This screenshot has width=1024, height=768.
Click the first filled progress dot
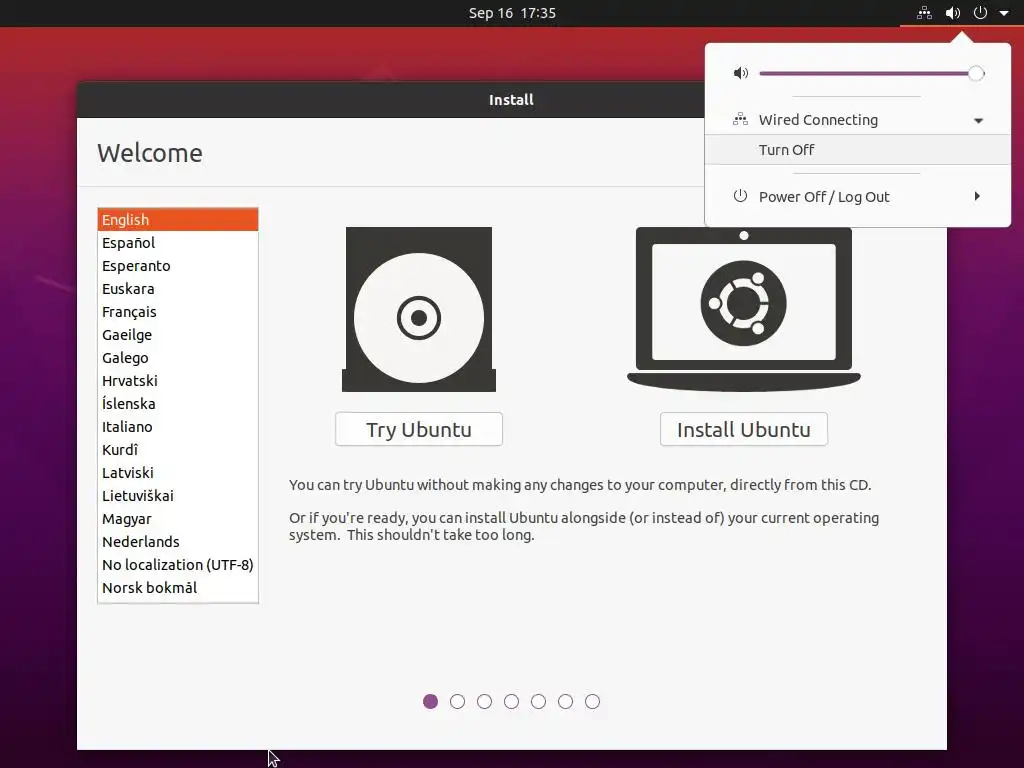click(430, 701)
